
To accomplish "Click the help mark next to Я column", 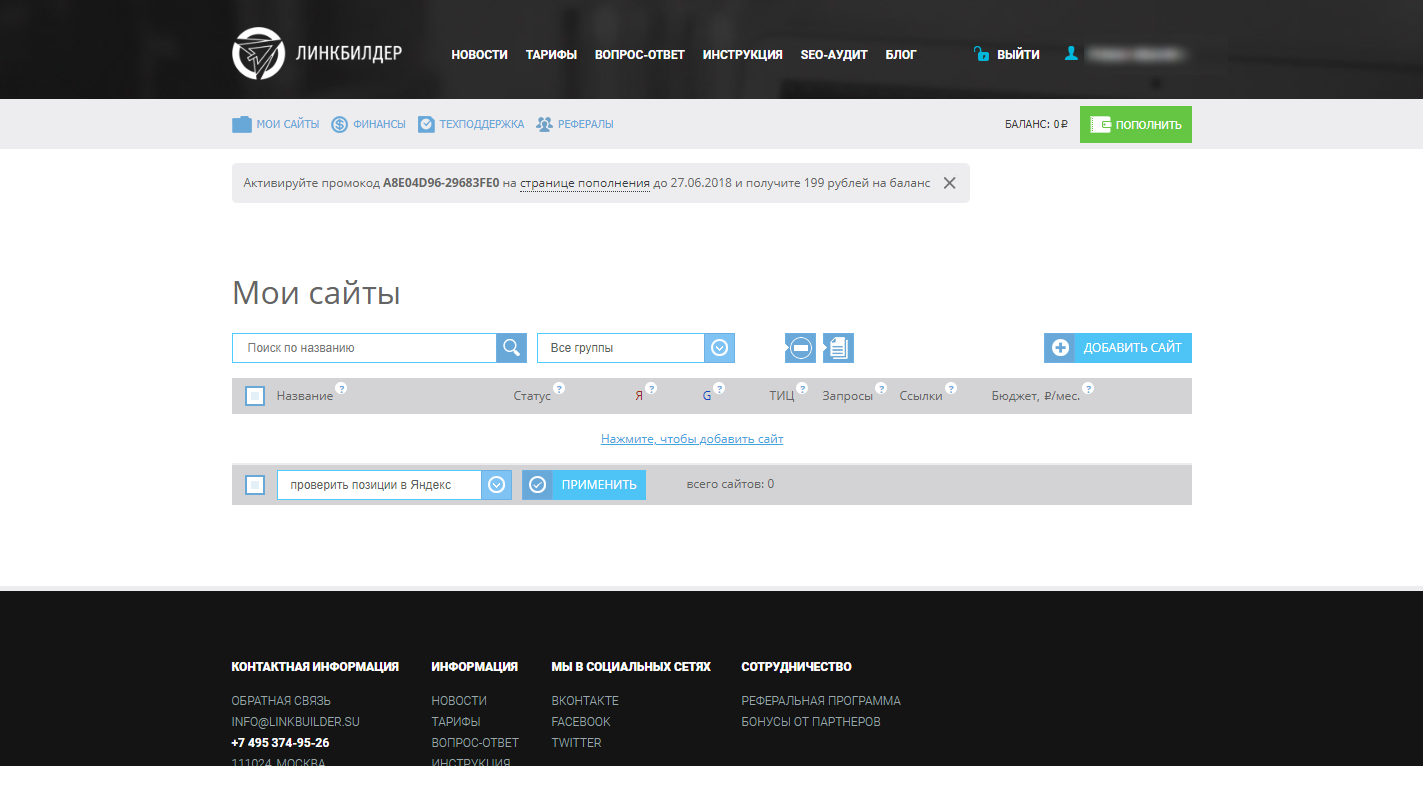I will click(x=651, y=388).
